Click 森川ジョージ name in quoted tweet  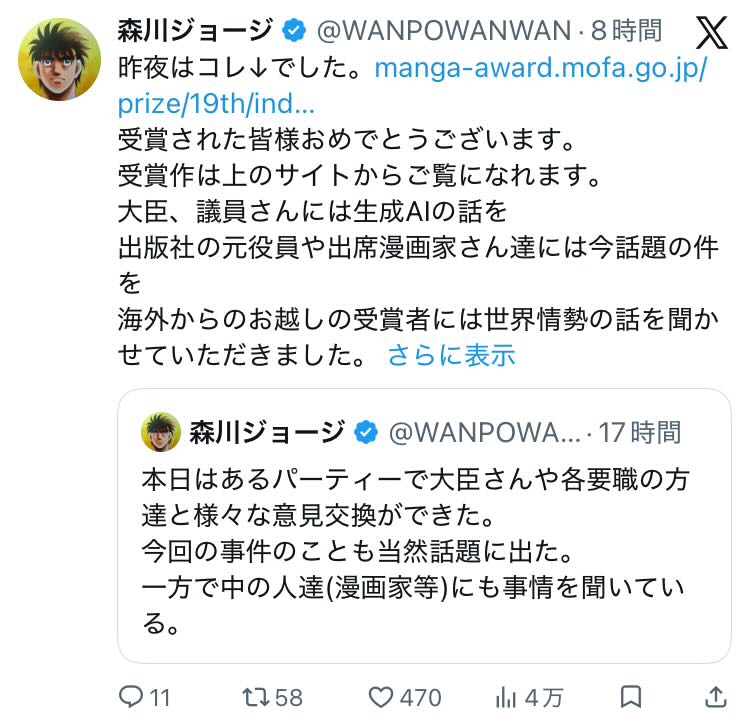click(x=267, y=432)
